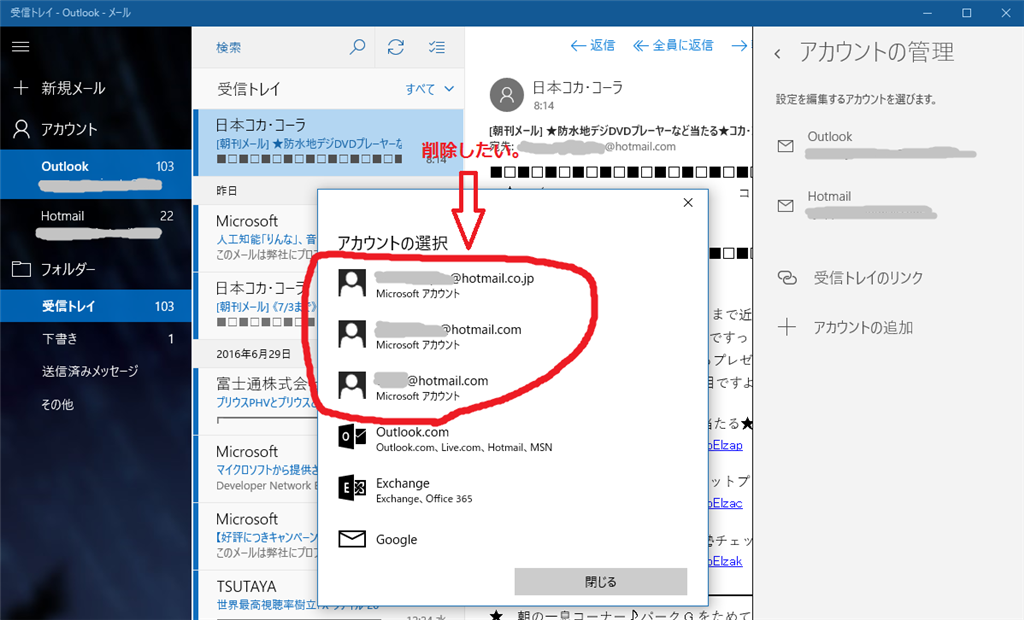Click the 全員に返信 reply-all button
Viewport: 1024px width, 620px height.
[673, 46]
